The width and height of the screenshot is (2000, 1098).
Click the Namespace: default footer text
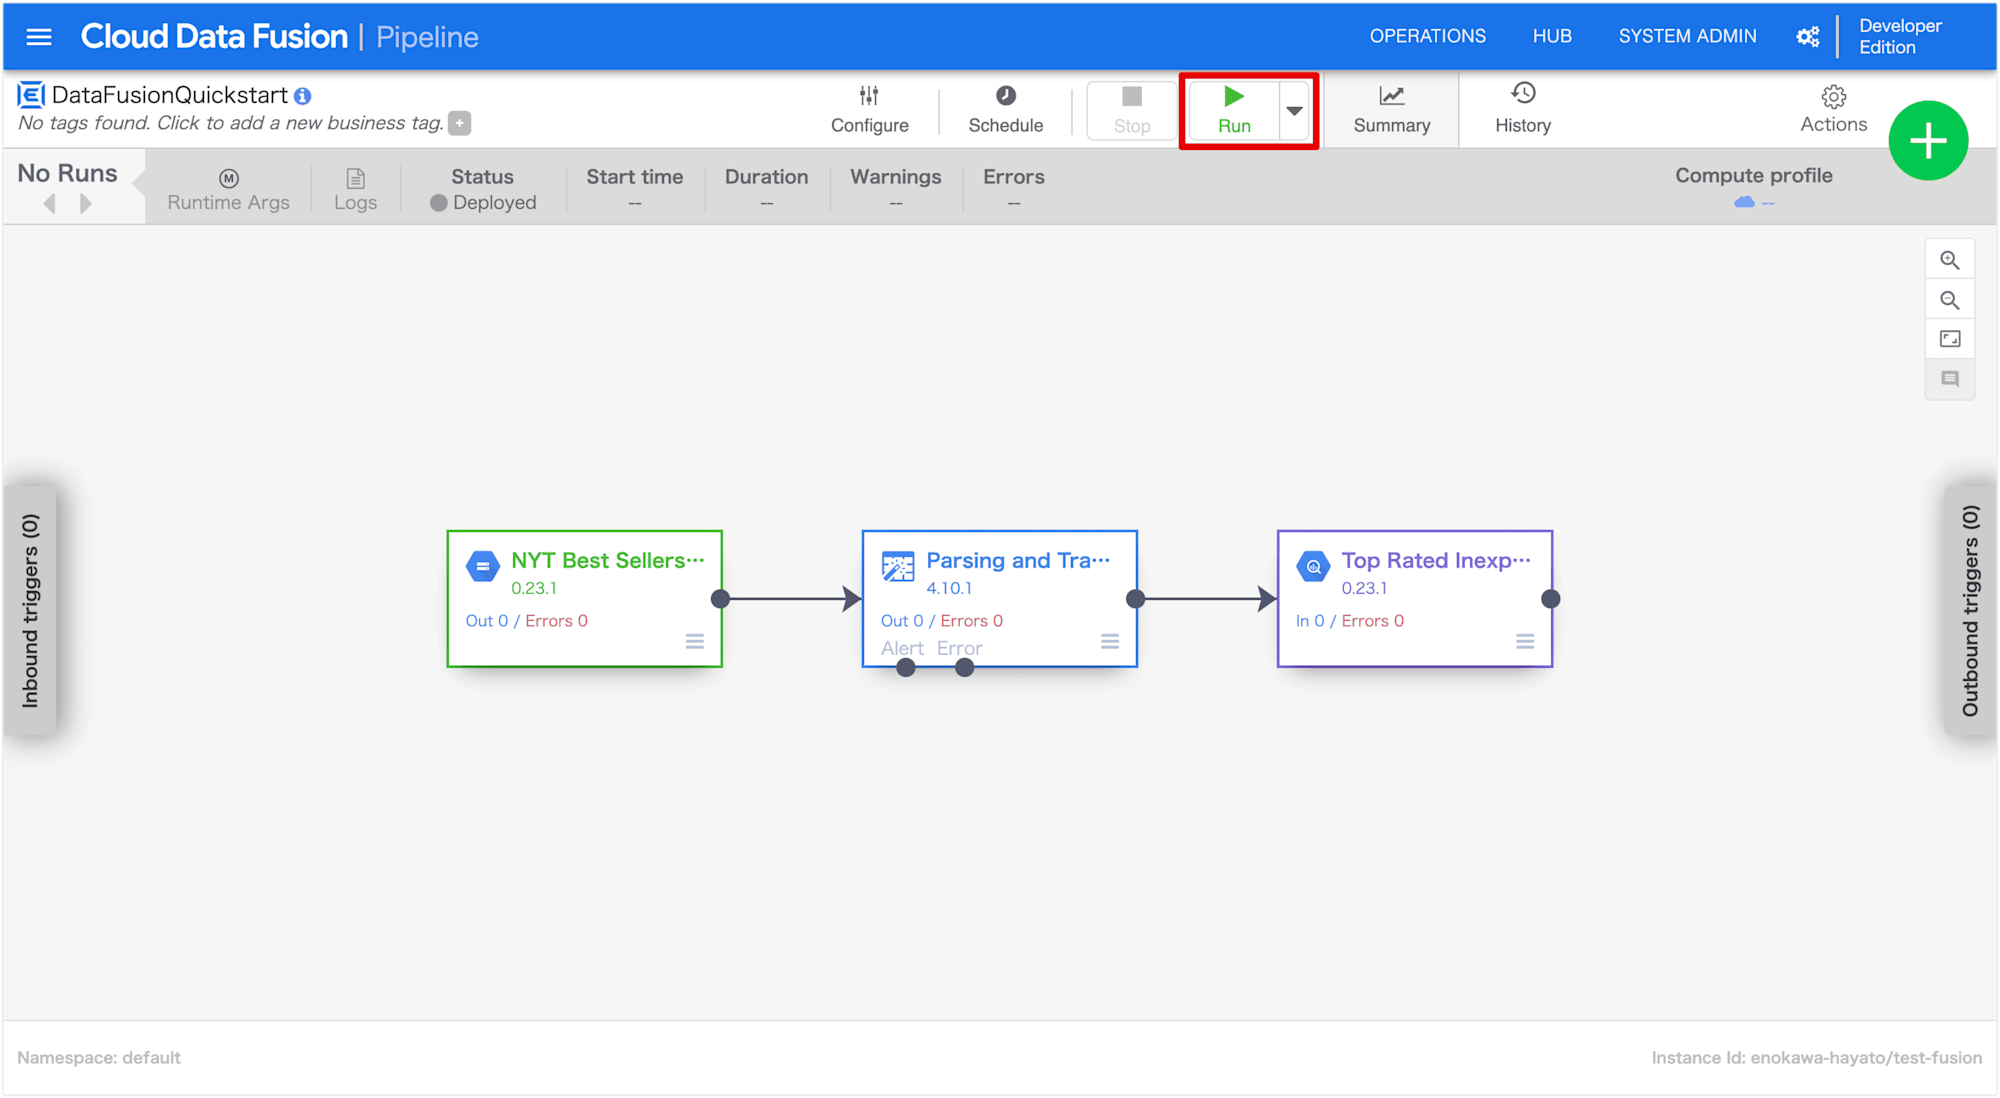click(x=99, y=1057)
